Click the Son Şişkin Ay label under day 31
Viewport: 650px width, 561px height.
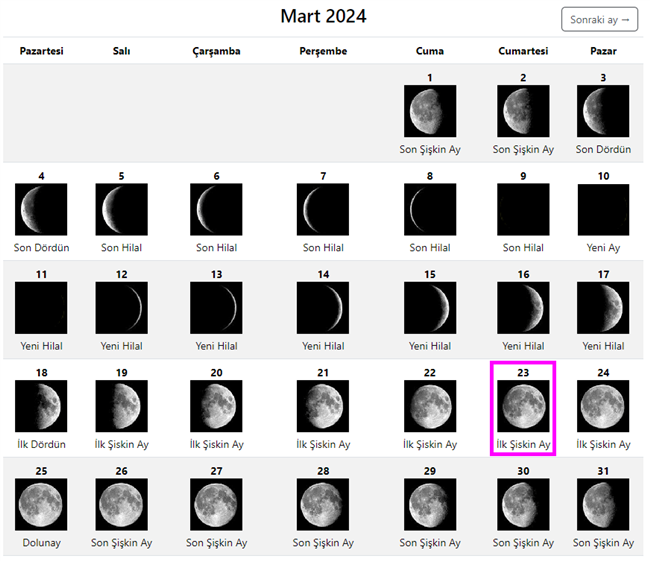603,543
